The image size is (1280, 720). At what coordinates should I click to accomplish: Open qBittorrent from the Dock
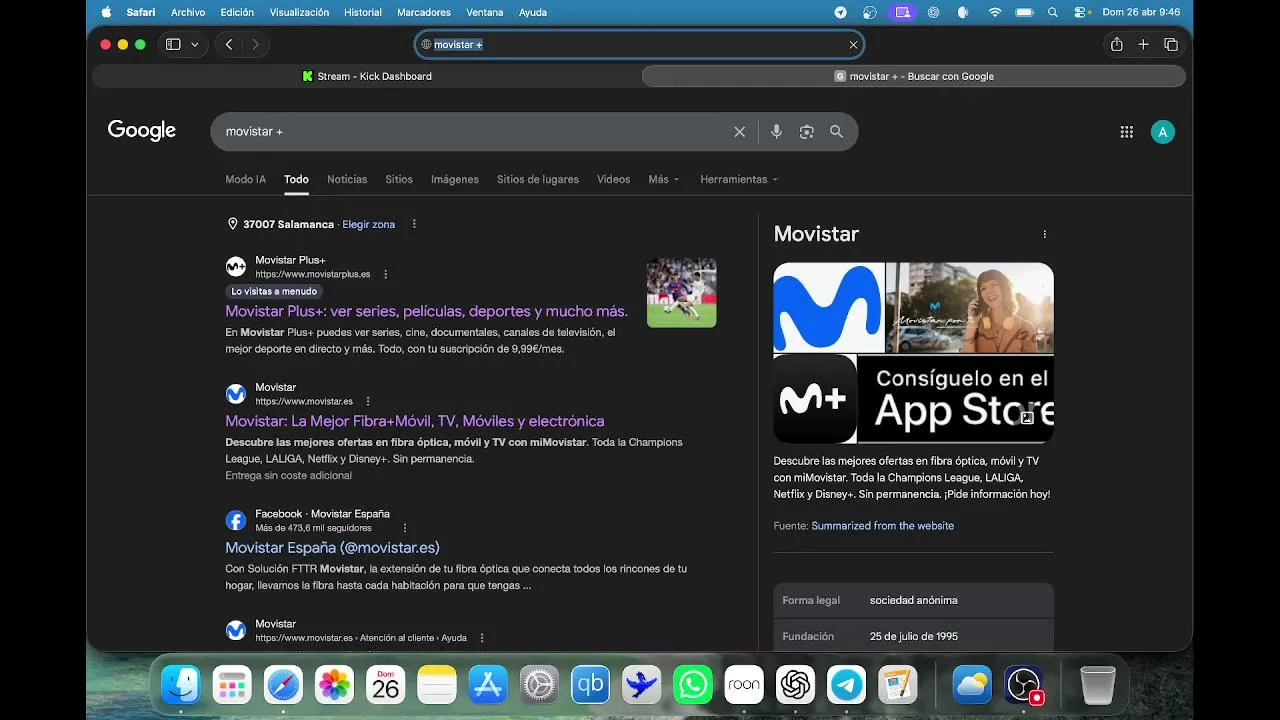pos(590,685)
